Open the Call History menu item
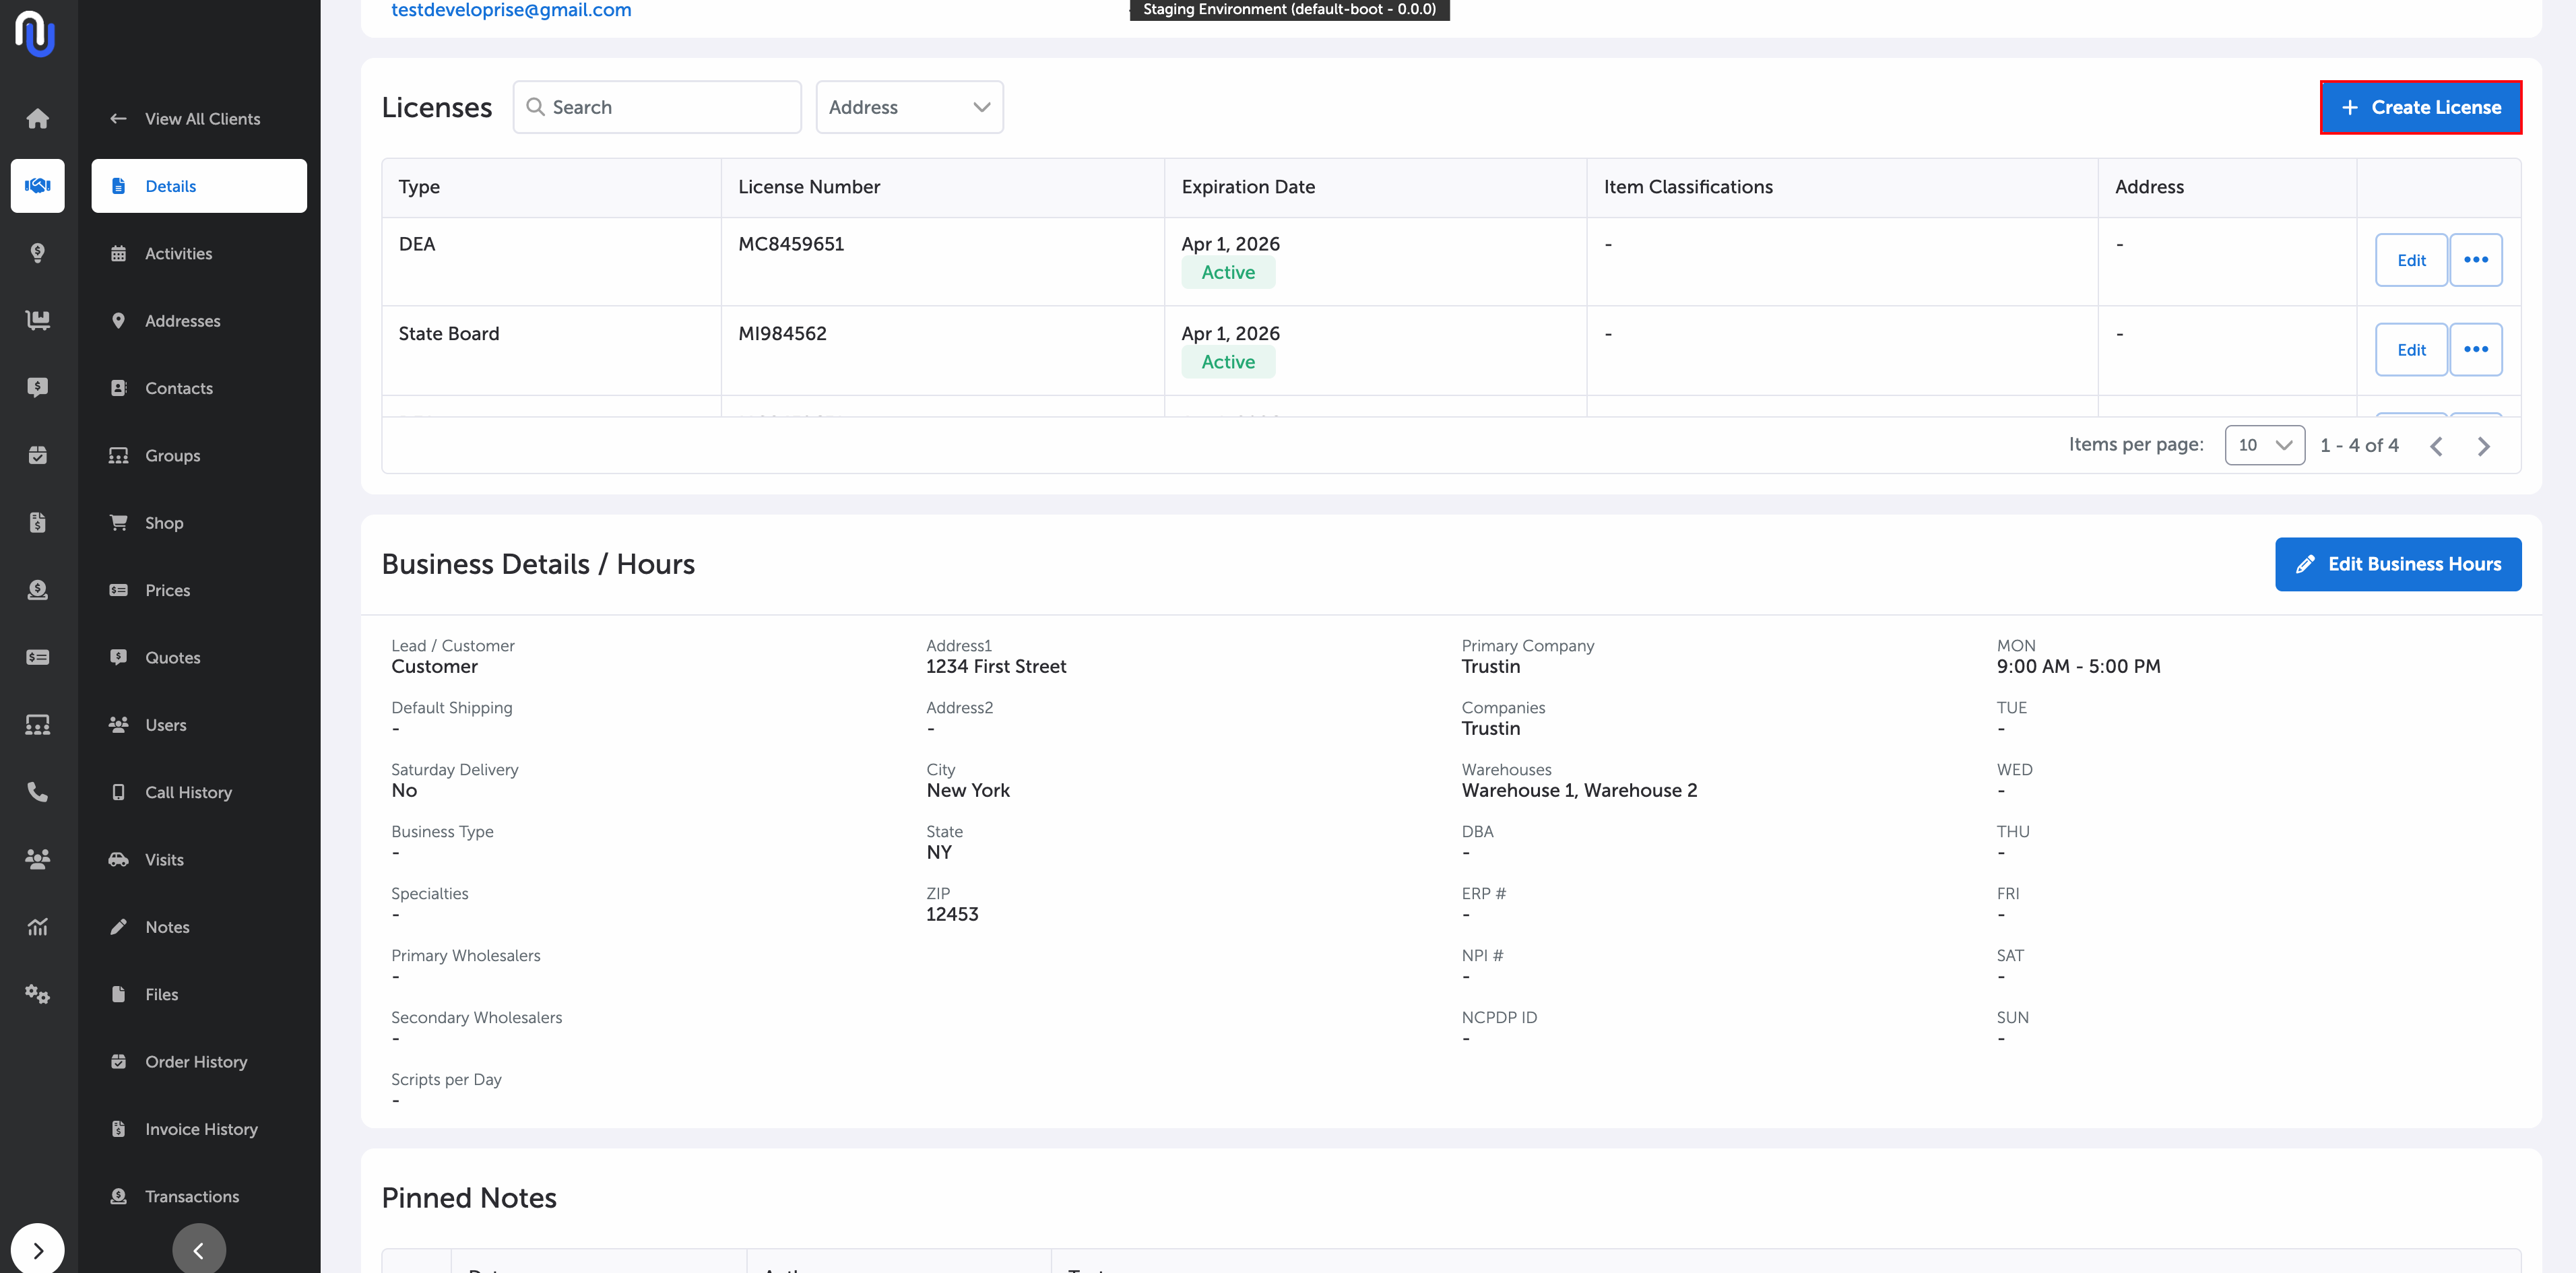2576x1273 pixels. (188, 792)
